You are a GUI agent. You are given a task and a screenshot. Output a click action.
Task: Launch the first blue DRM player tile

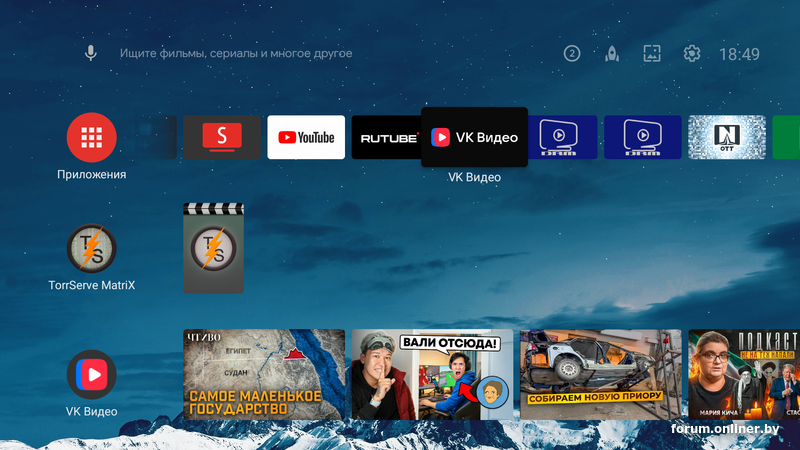pyautogui.click(x=563, y=137)
